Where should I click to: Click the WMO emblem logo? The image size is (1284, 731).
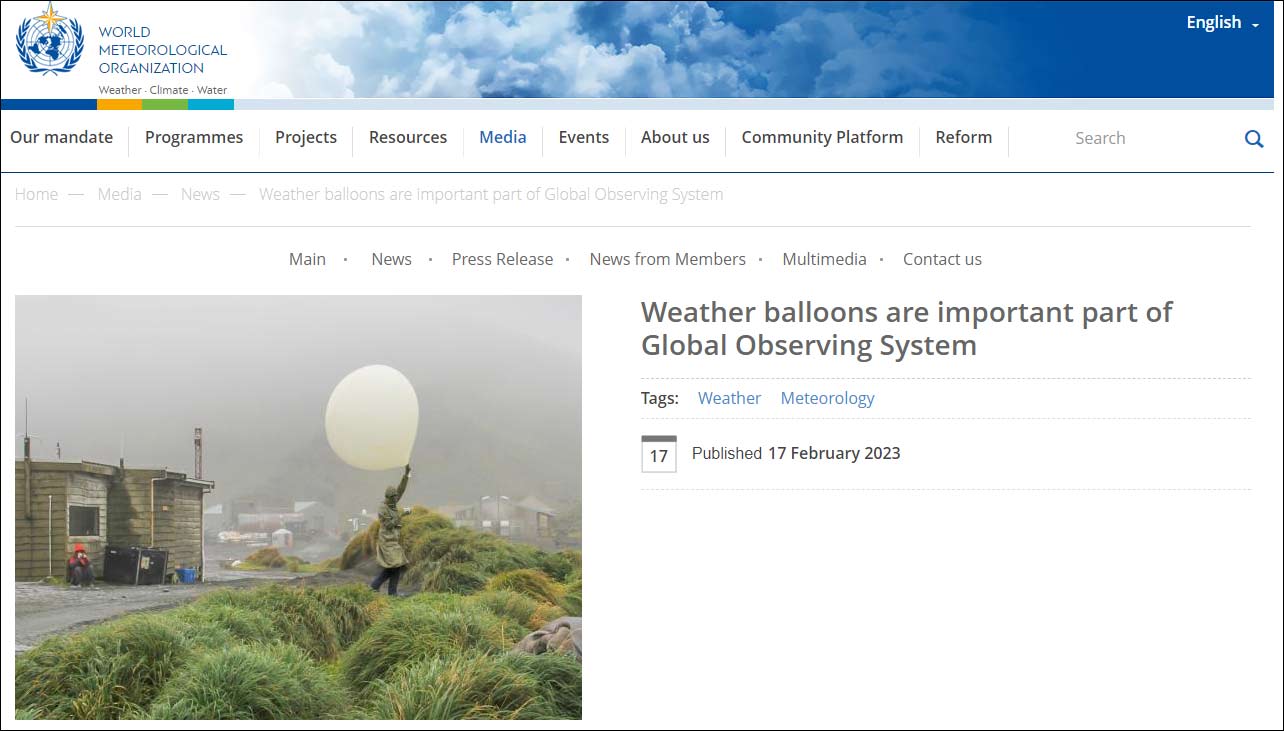(50, 40)
